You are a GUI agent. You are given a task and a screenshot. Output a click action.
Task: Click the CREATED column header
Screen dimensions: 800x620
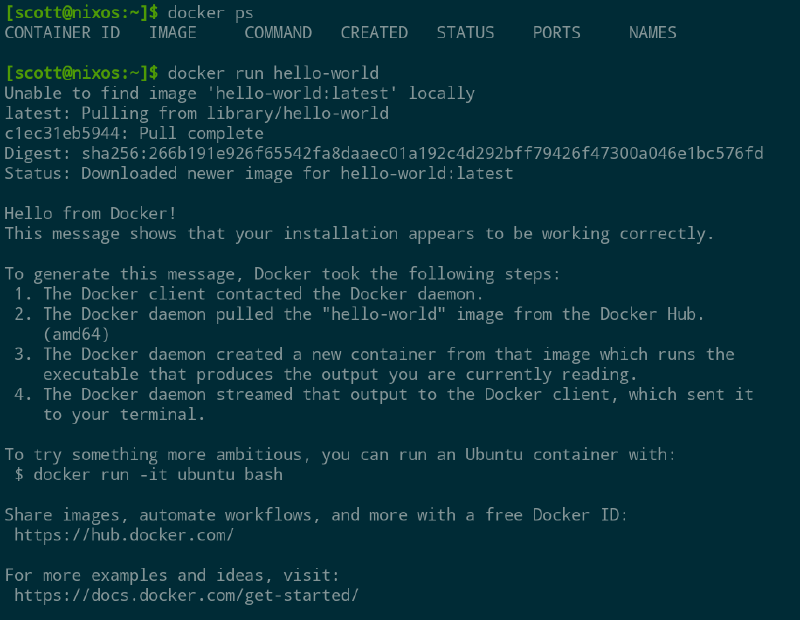click(374, 33)
